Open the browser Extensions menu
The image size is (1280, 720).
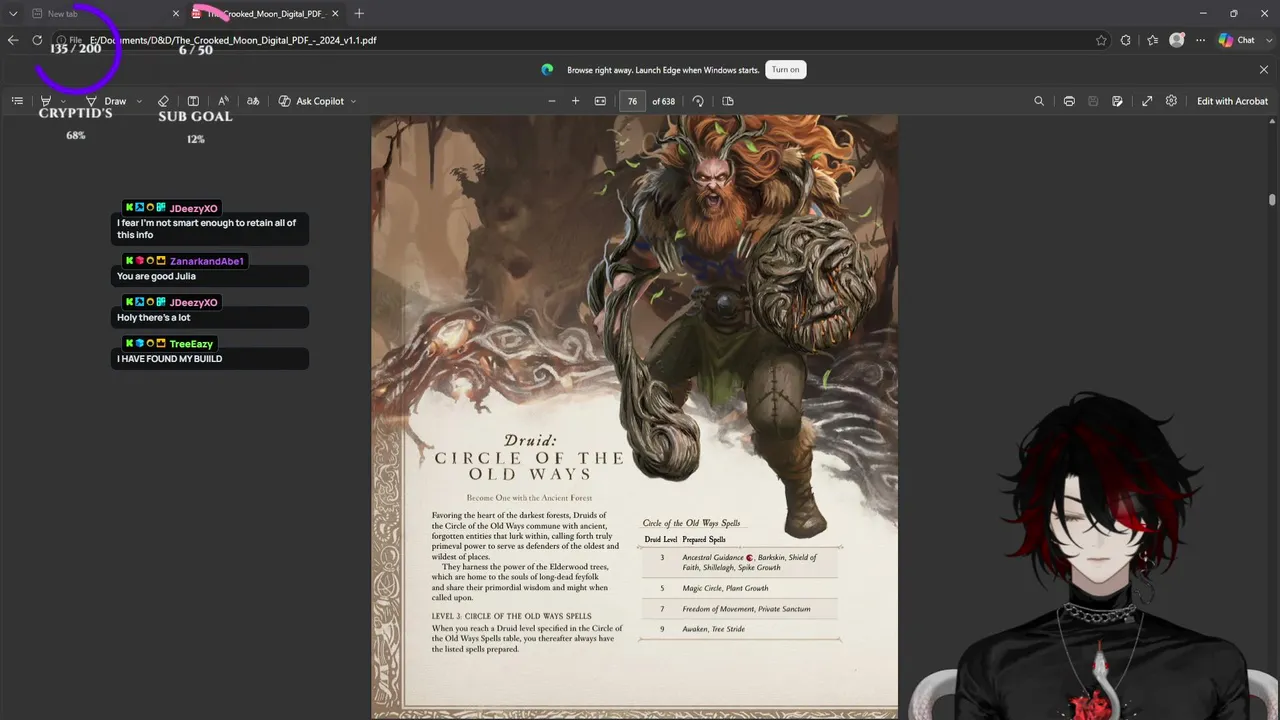(x=1126, y=40)
